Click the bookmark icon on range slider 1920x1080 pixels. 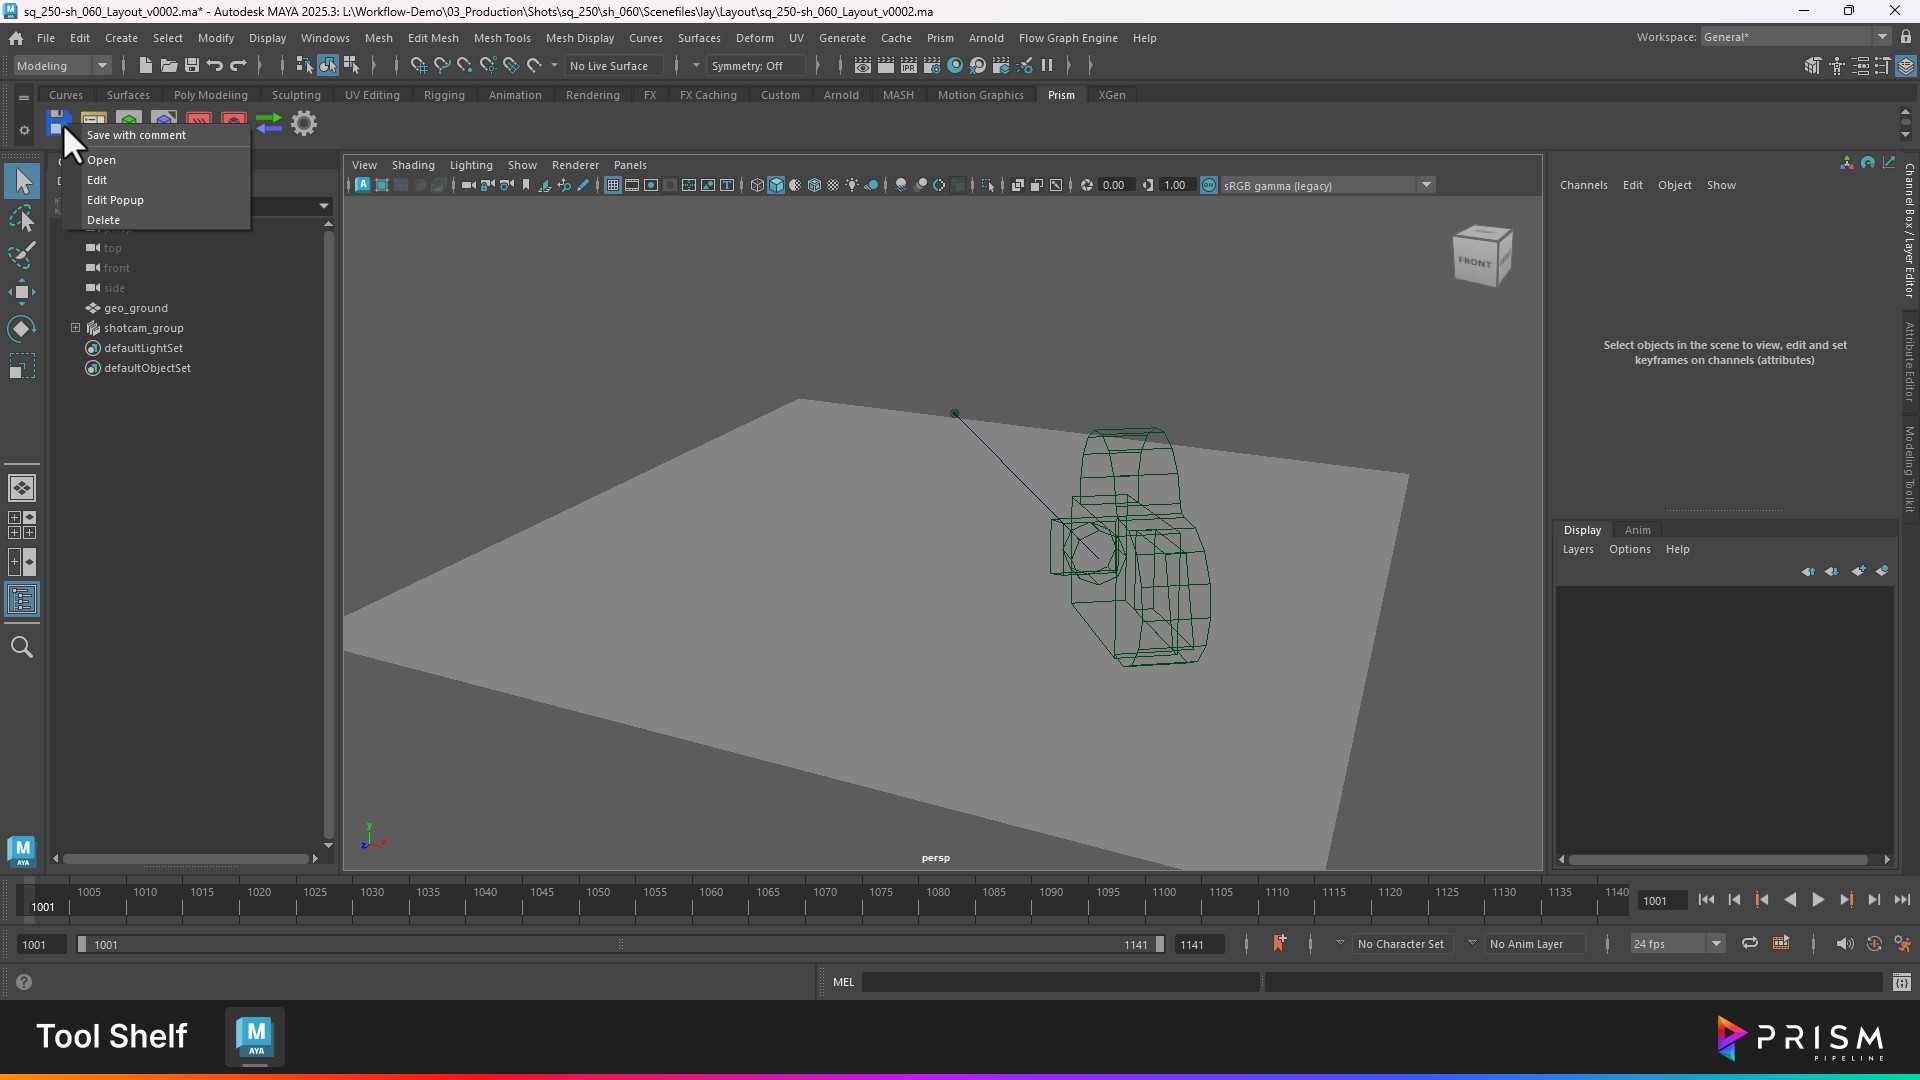point(1279,943)
